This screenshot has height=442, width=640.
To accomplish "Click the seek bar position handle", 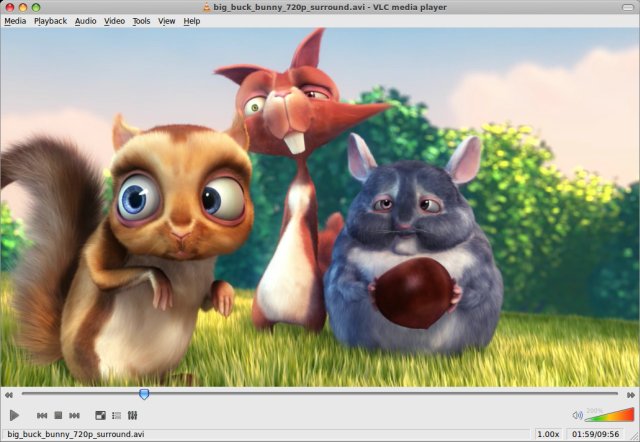I will pos(144,394).
